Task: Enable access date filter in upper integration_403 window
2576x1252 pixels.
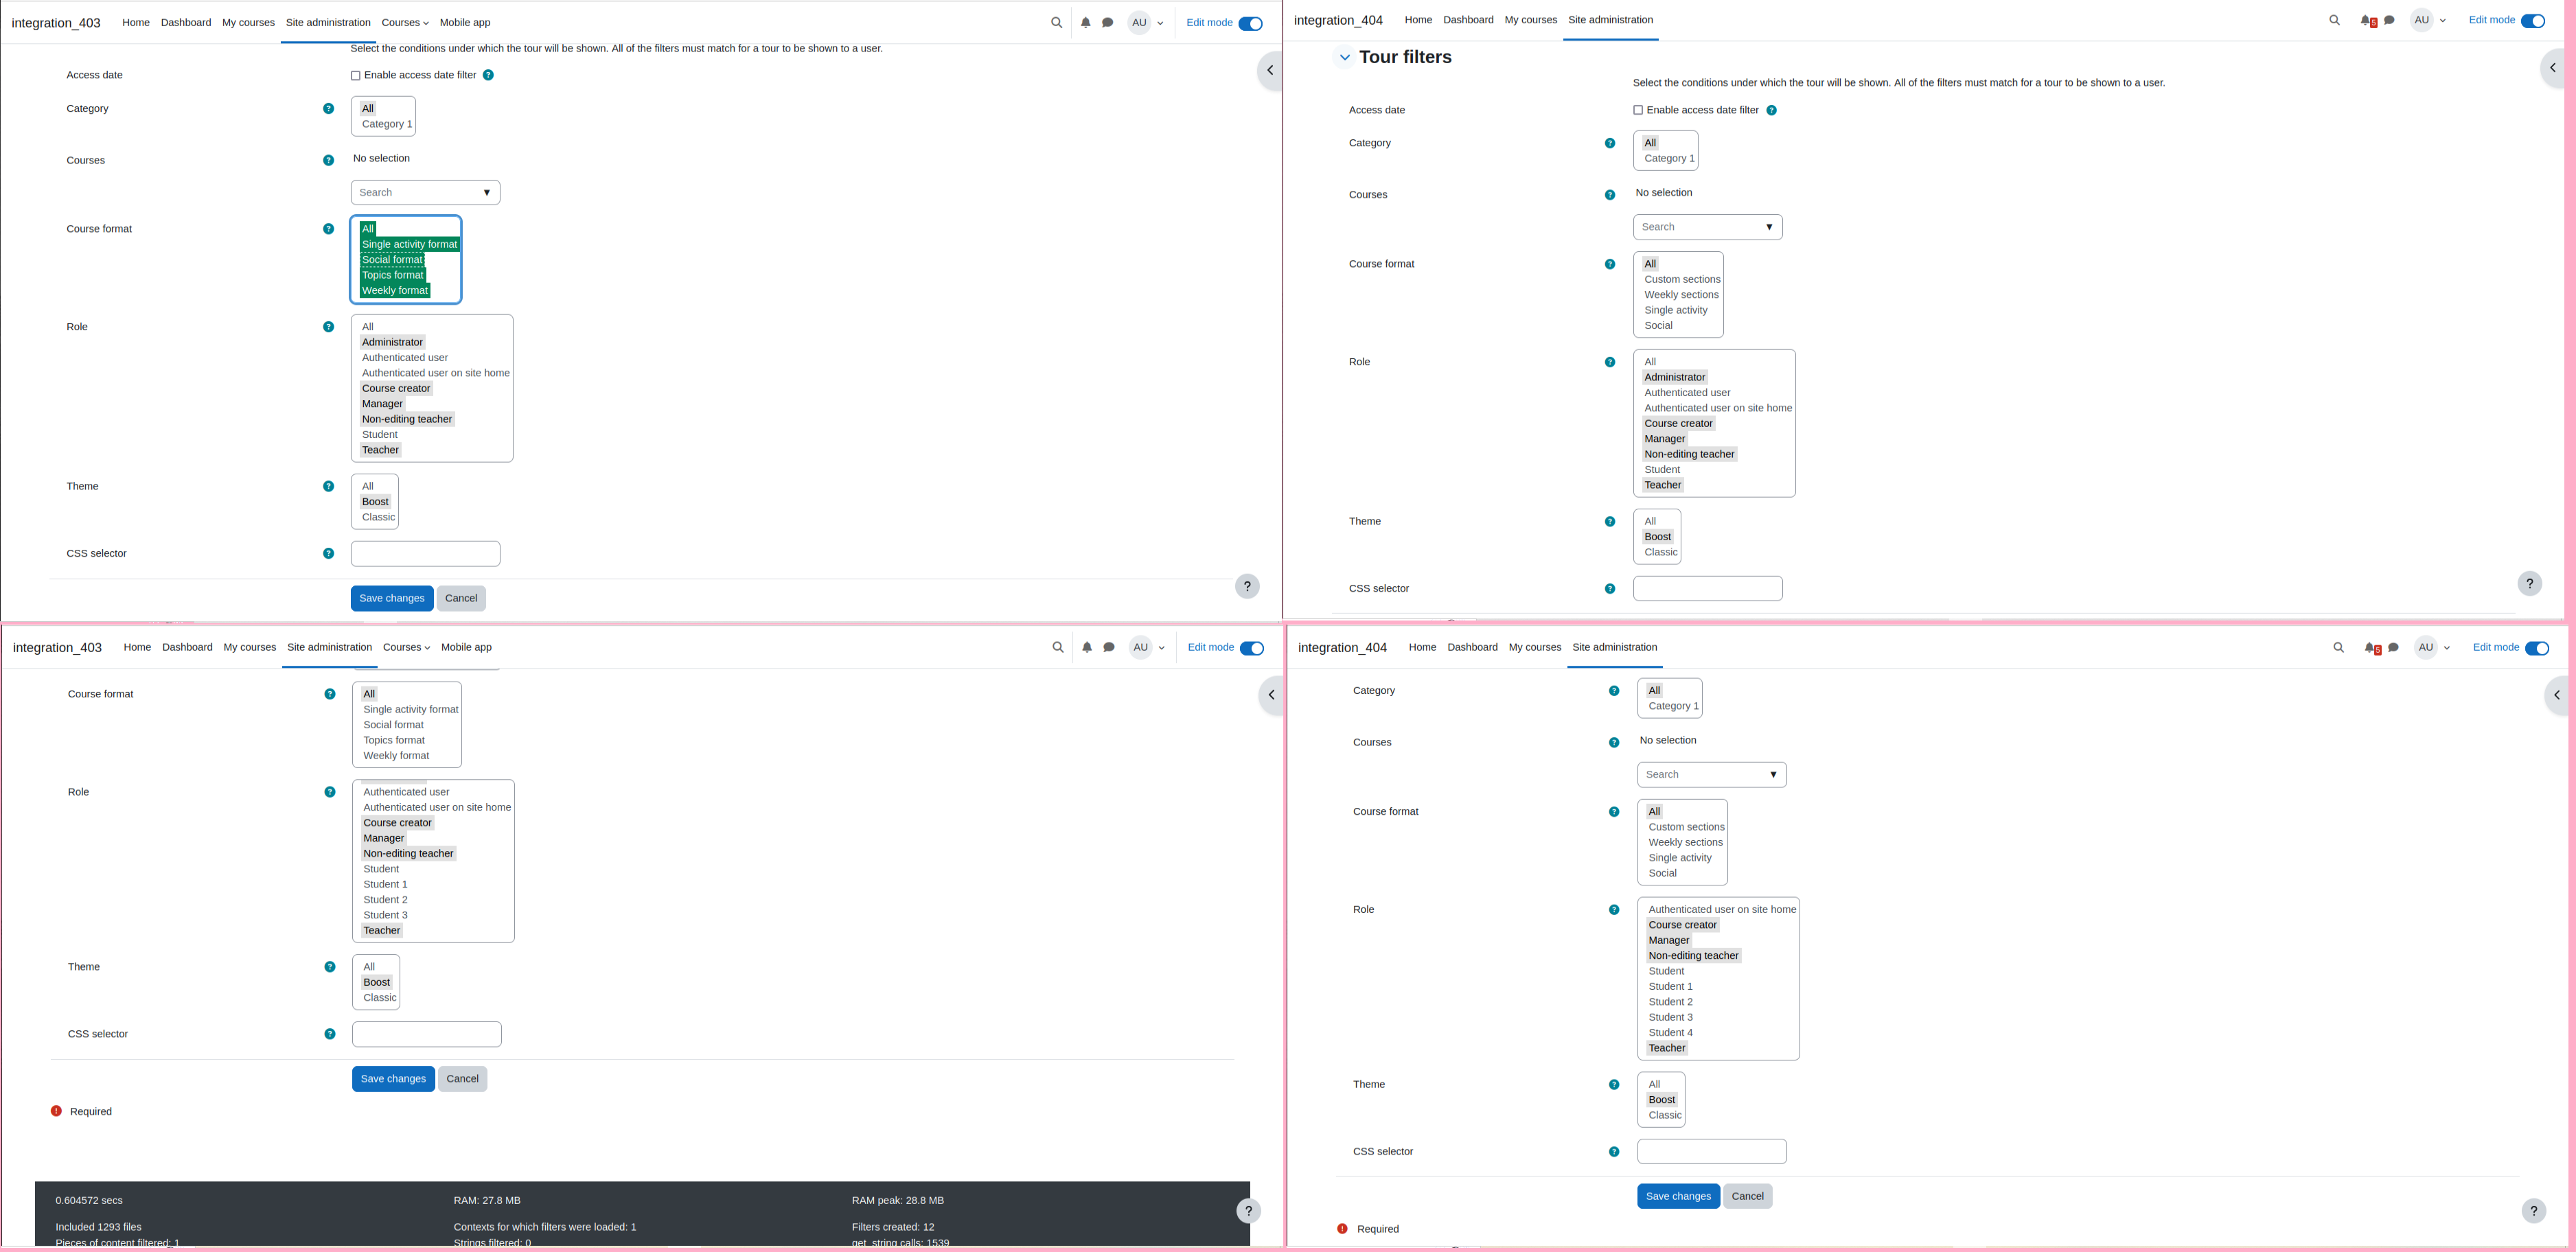Action: (355, 75)
